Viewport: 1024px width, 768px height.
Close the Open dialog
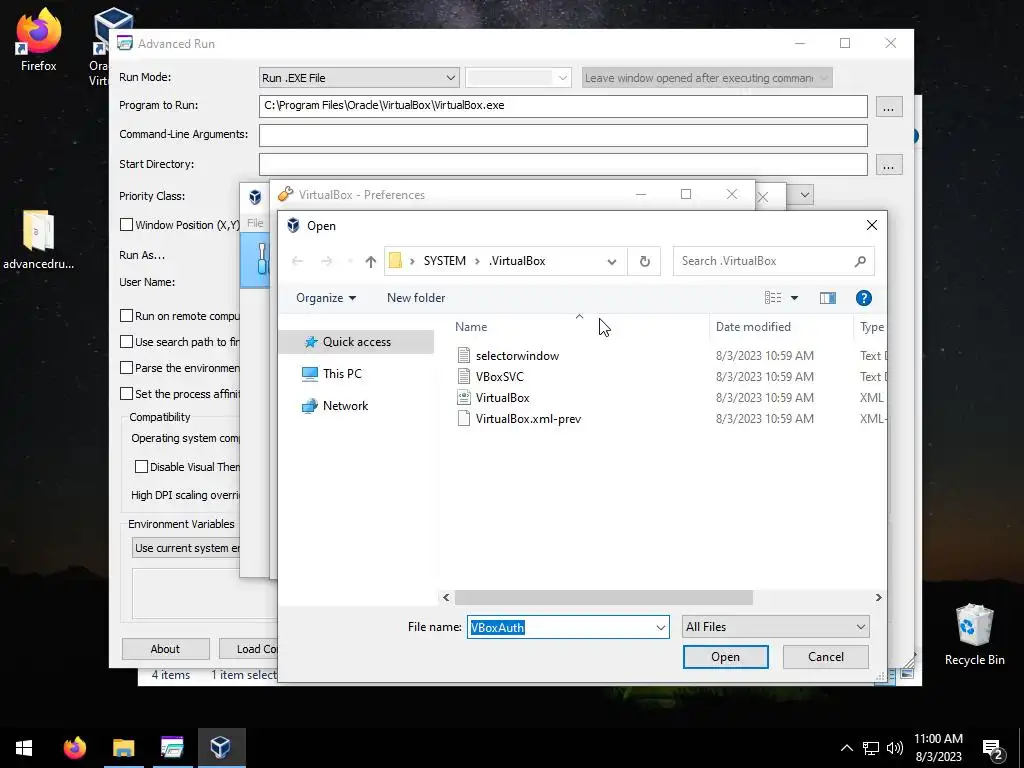pos(871,225)
